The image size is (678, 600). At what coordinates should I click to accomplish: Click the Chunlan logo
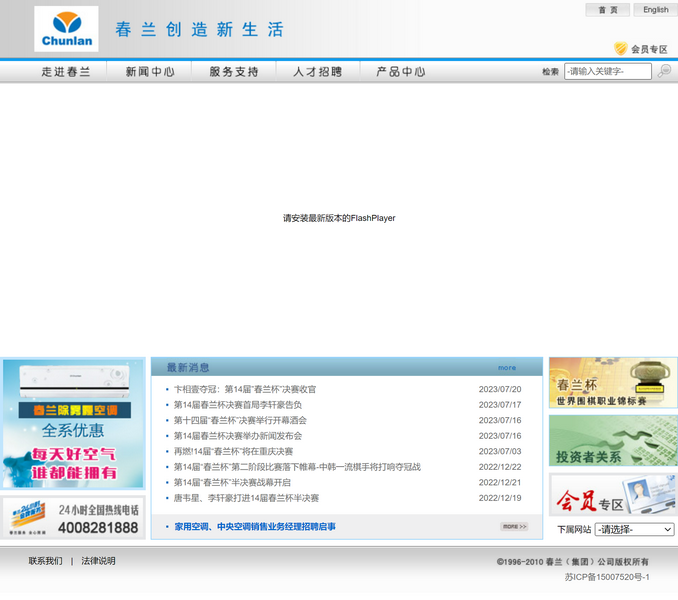66,29
